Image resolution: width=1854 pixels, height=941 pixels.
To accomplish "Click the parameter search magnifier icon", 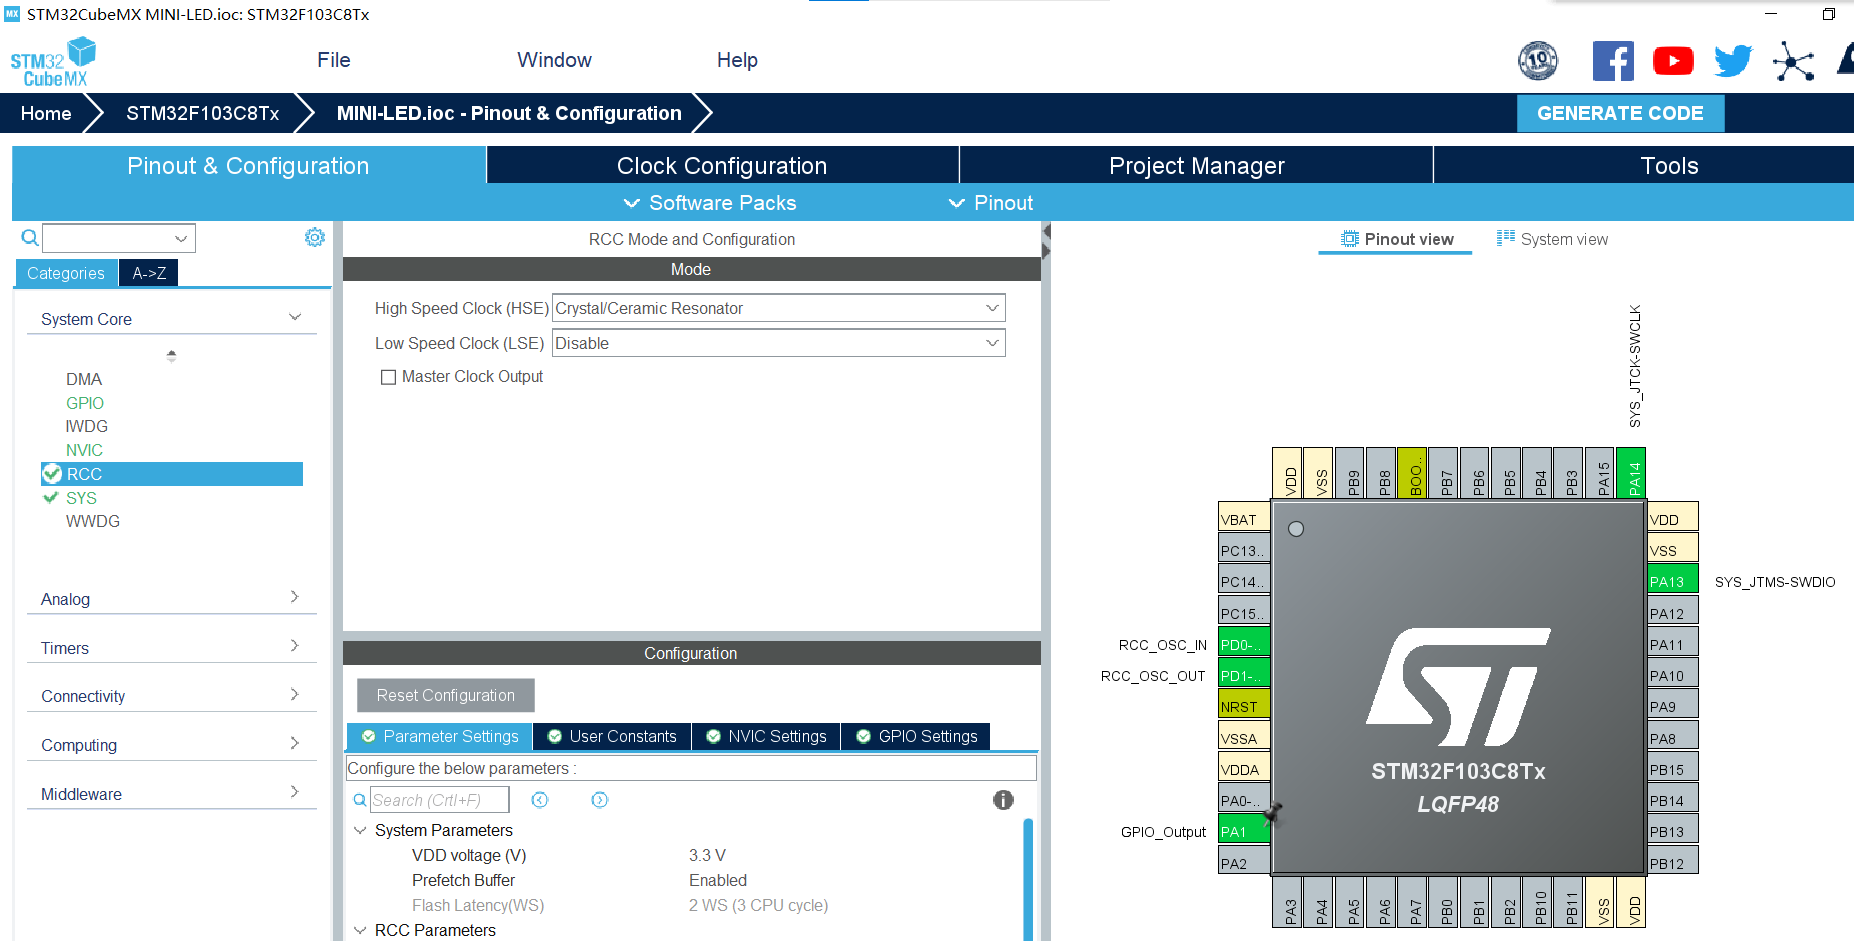I will tap(360, 800).
